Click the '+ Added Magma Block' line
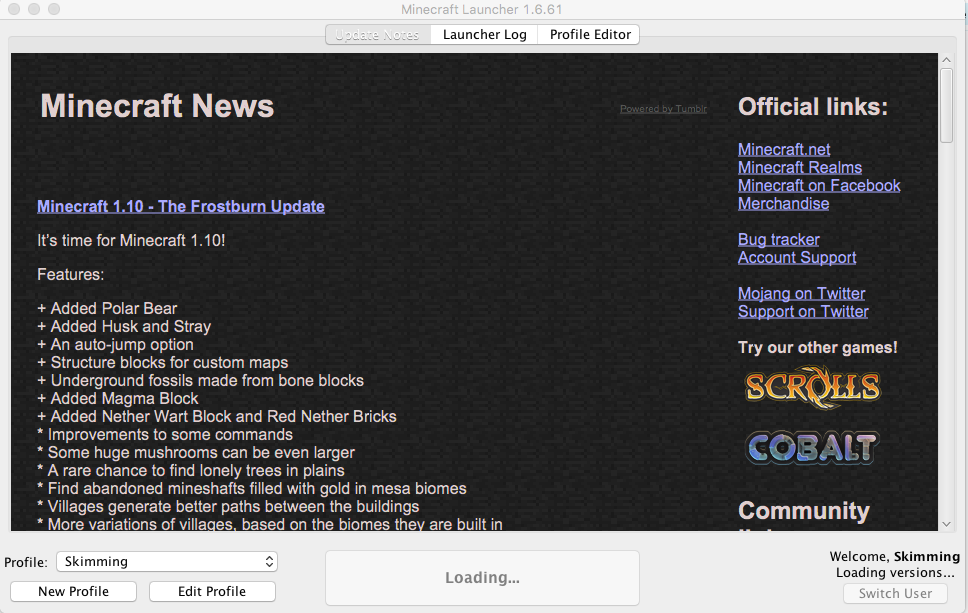The width and height of the screenshot is (968, 613). 118,398
